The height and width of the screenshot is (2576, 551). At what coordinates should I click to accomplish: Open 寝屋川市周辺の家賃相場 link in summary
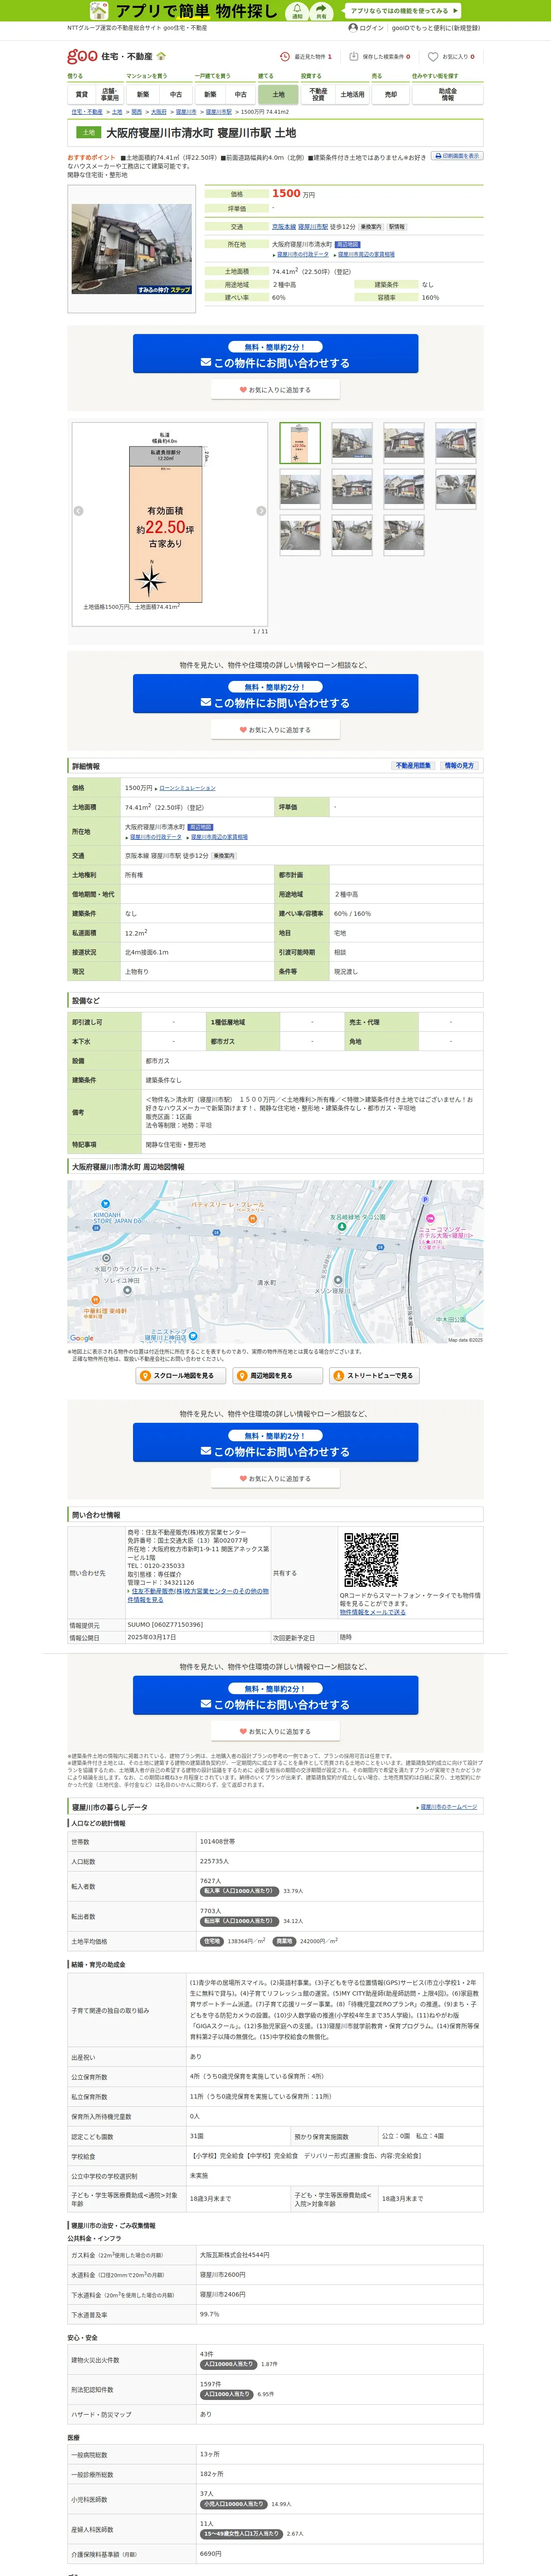[x=366, y=255]
